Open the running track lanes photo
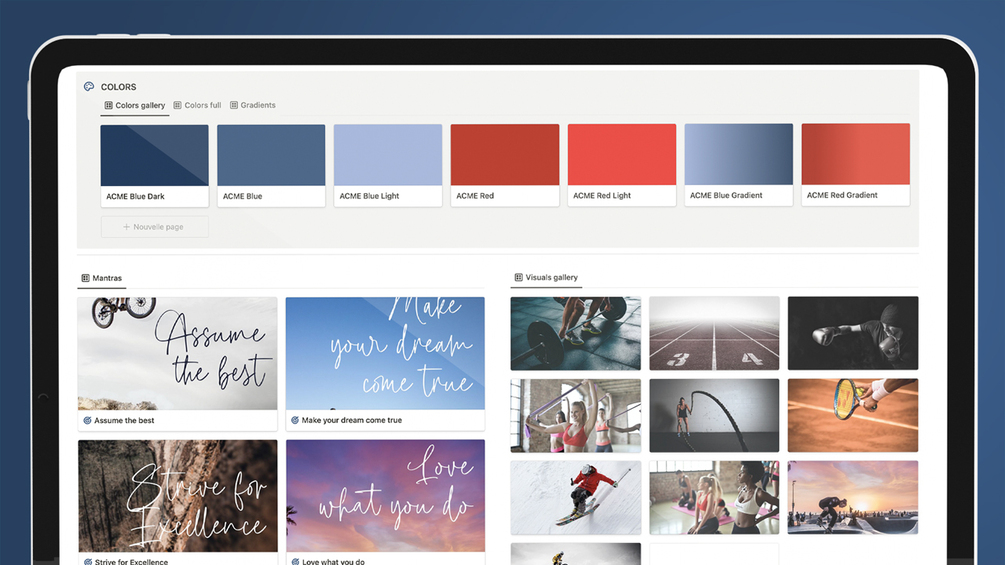The image size is (1005, 565). pos(714,333)
